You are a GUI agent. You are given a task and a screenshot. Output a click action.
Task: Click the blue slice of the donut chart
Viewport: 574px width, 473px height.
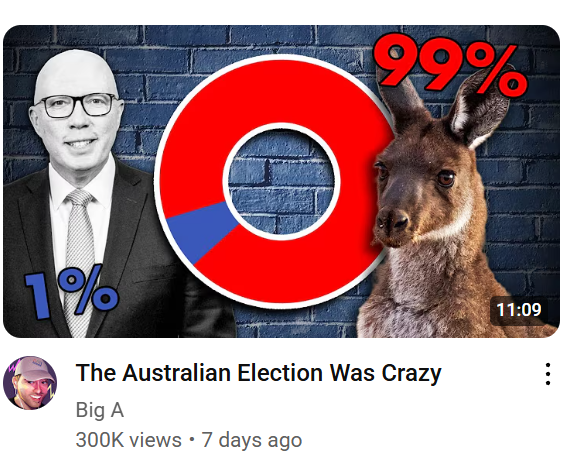click(200, 230)
